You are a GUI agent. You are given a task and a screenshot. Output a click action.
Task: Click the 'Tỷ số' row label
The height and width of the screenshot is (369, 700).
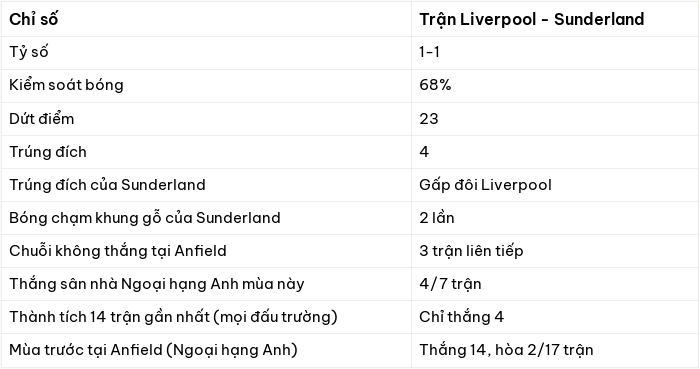[x=29, y=52]
